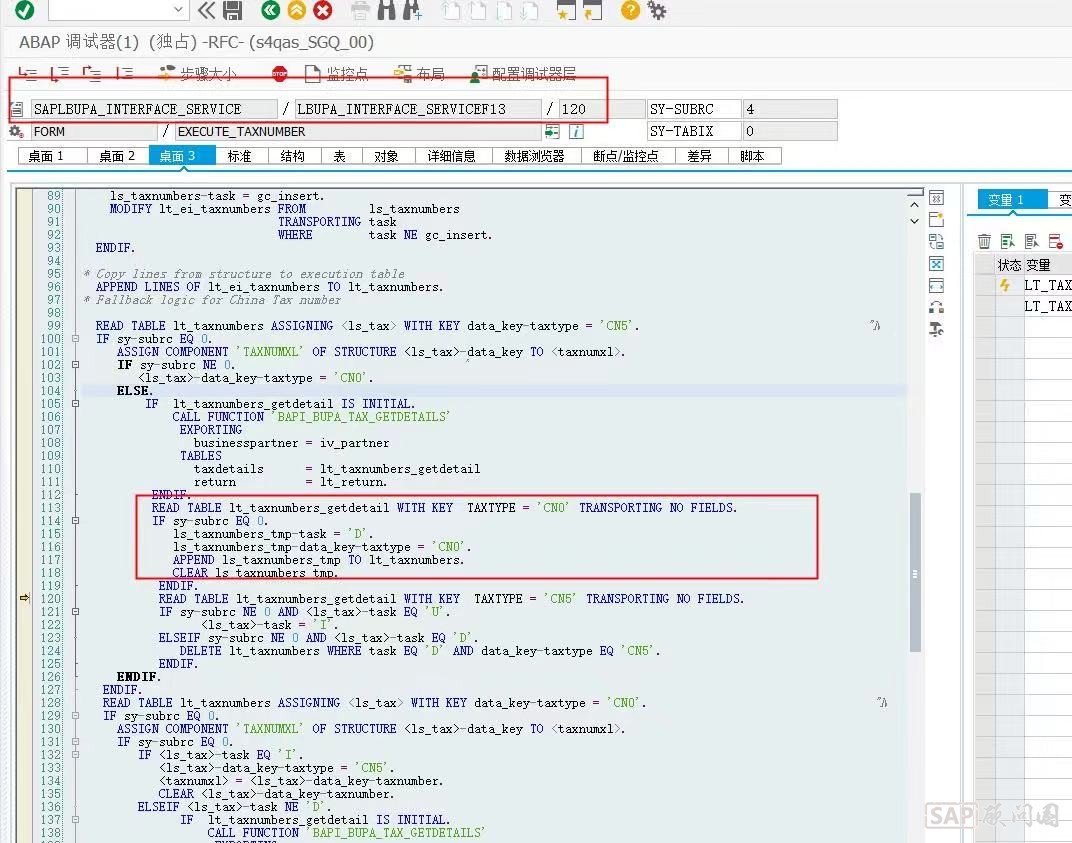Image resolution: width=1072 pixels, height=843 pixels.
Task: Click the double-chevron collapse command field icon
Action: click(x=206, y=10)
